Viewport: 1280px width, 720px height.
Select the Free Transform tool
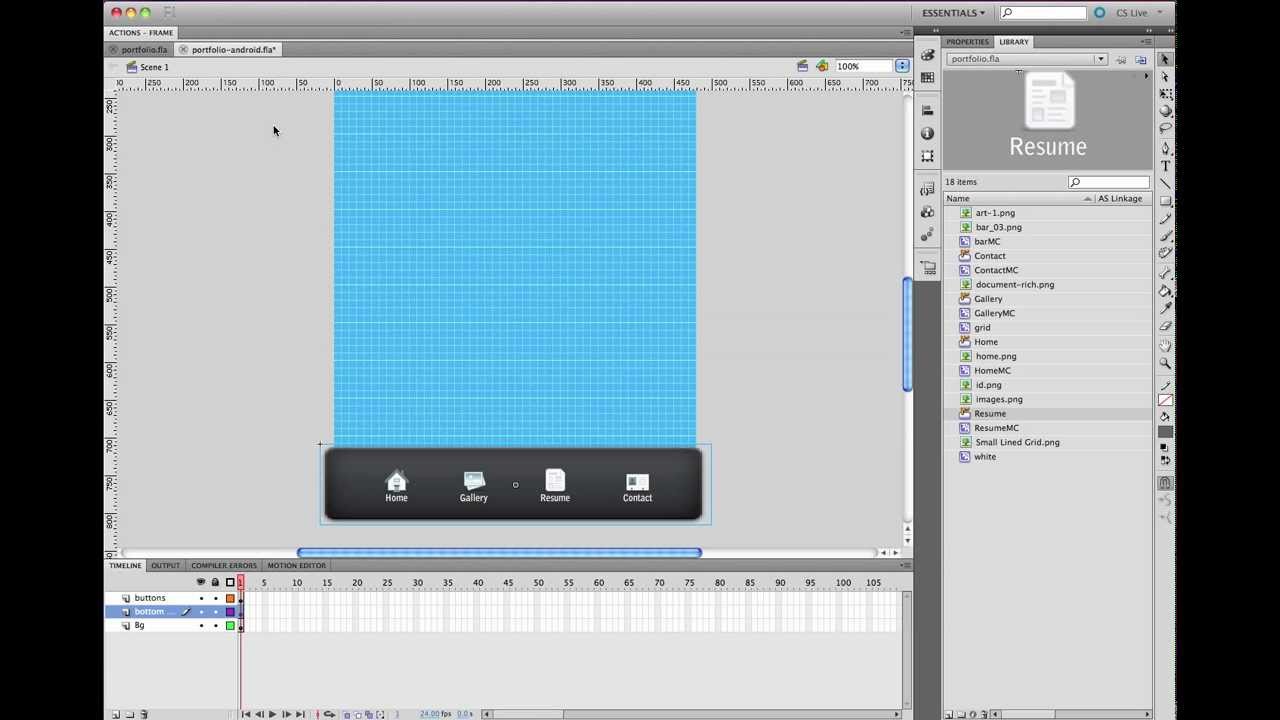1165,94
